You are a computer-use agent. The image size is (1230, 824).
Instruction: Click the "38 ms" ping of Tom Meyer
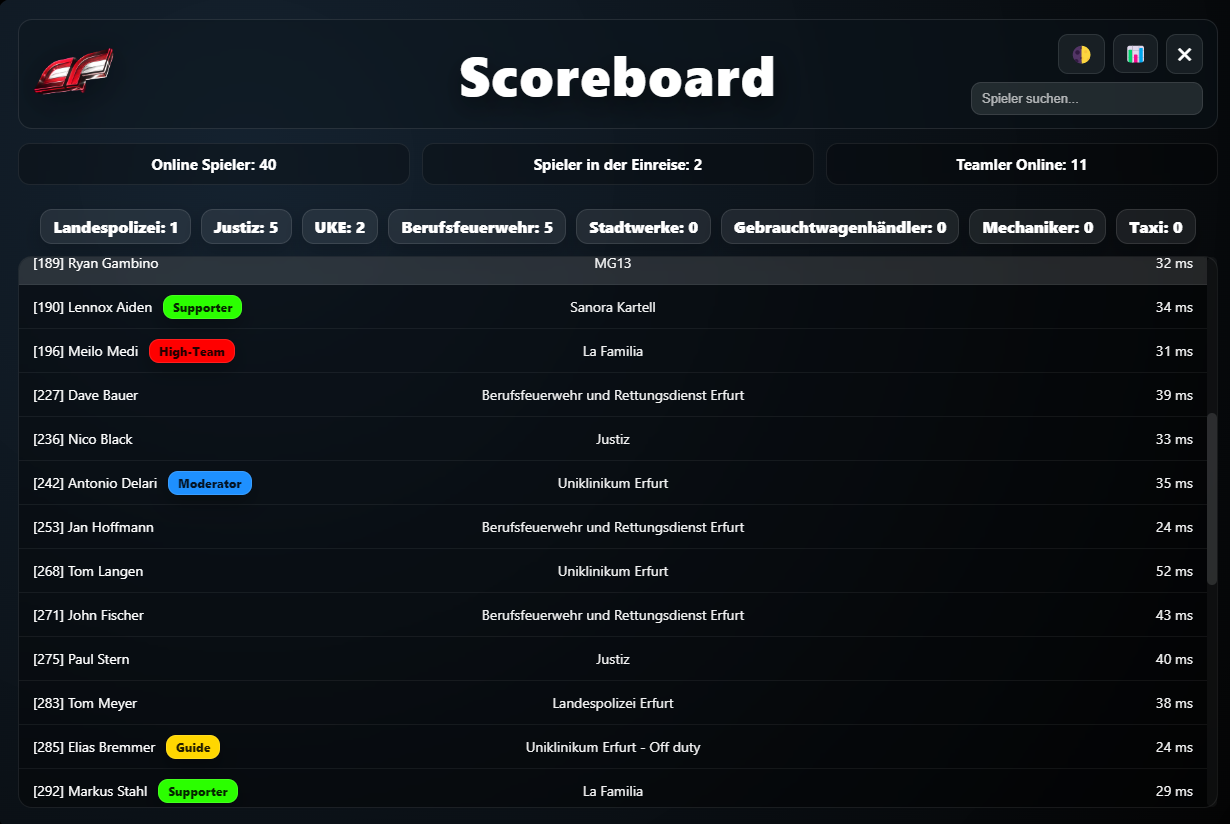click(1174, 703)
